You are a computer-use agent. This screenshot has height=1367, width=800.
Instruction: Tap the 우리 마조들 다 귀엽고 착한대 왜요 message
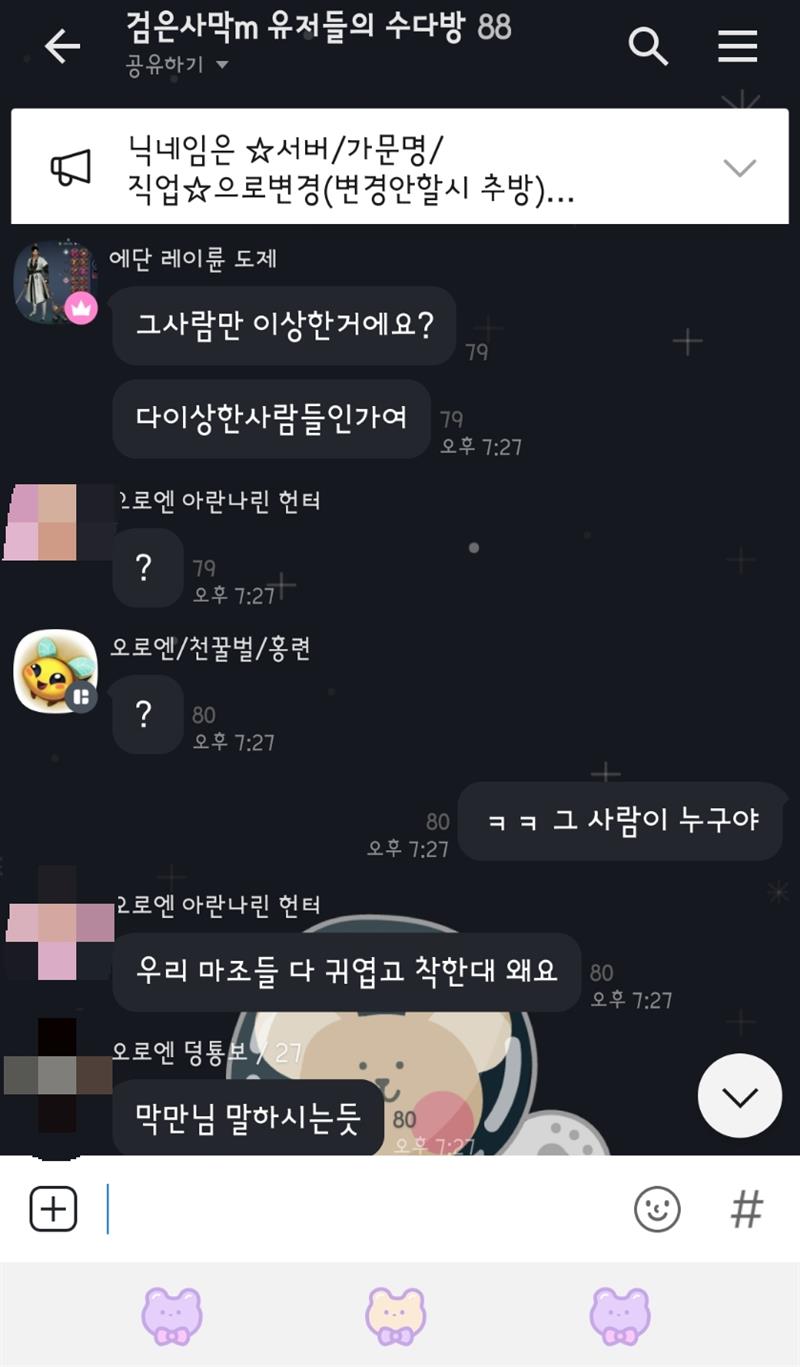click(x=346, y=972)
